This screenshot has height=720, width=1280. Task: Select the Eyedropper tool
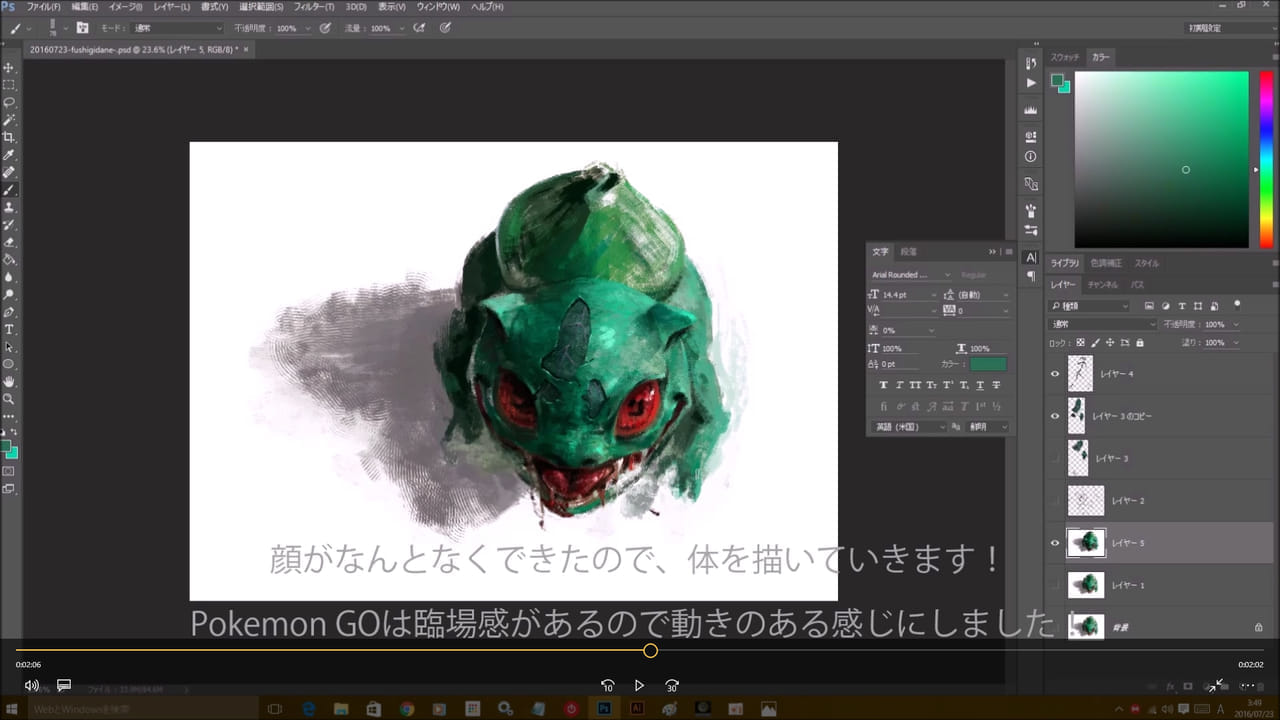[9, 155]
